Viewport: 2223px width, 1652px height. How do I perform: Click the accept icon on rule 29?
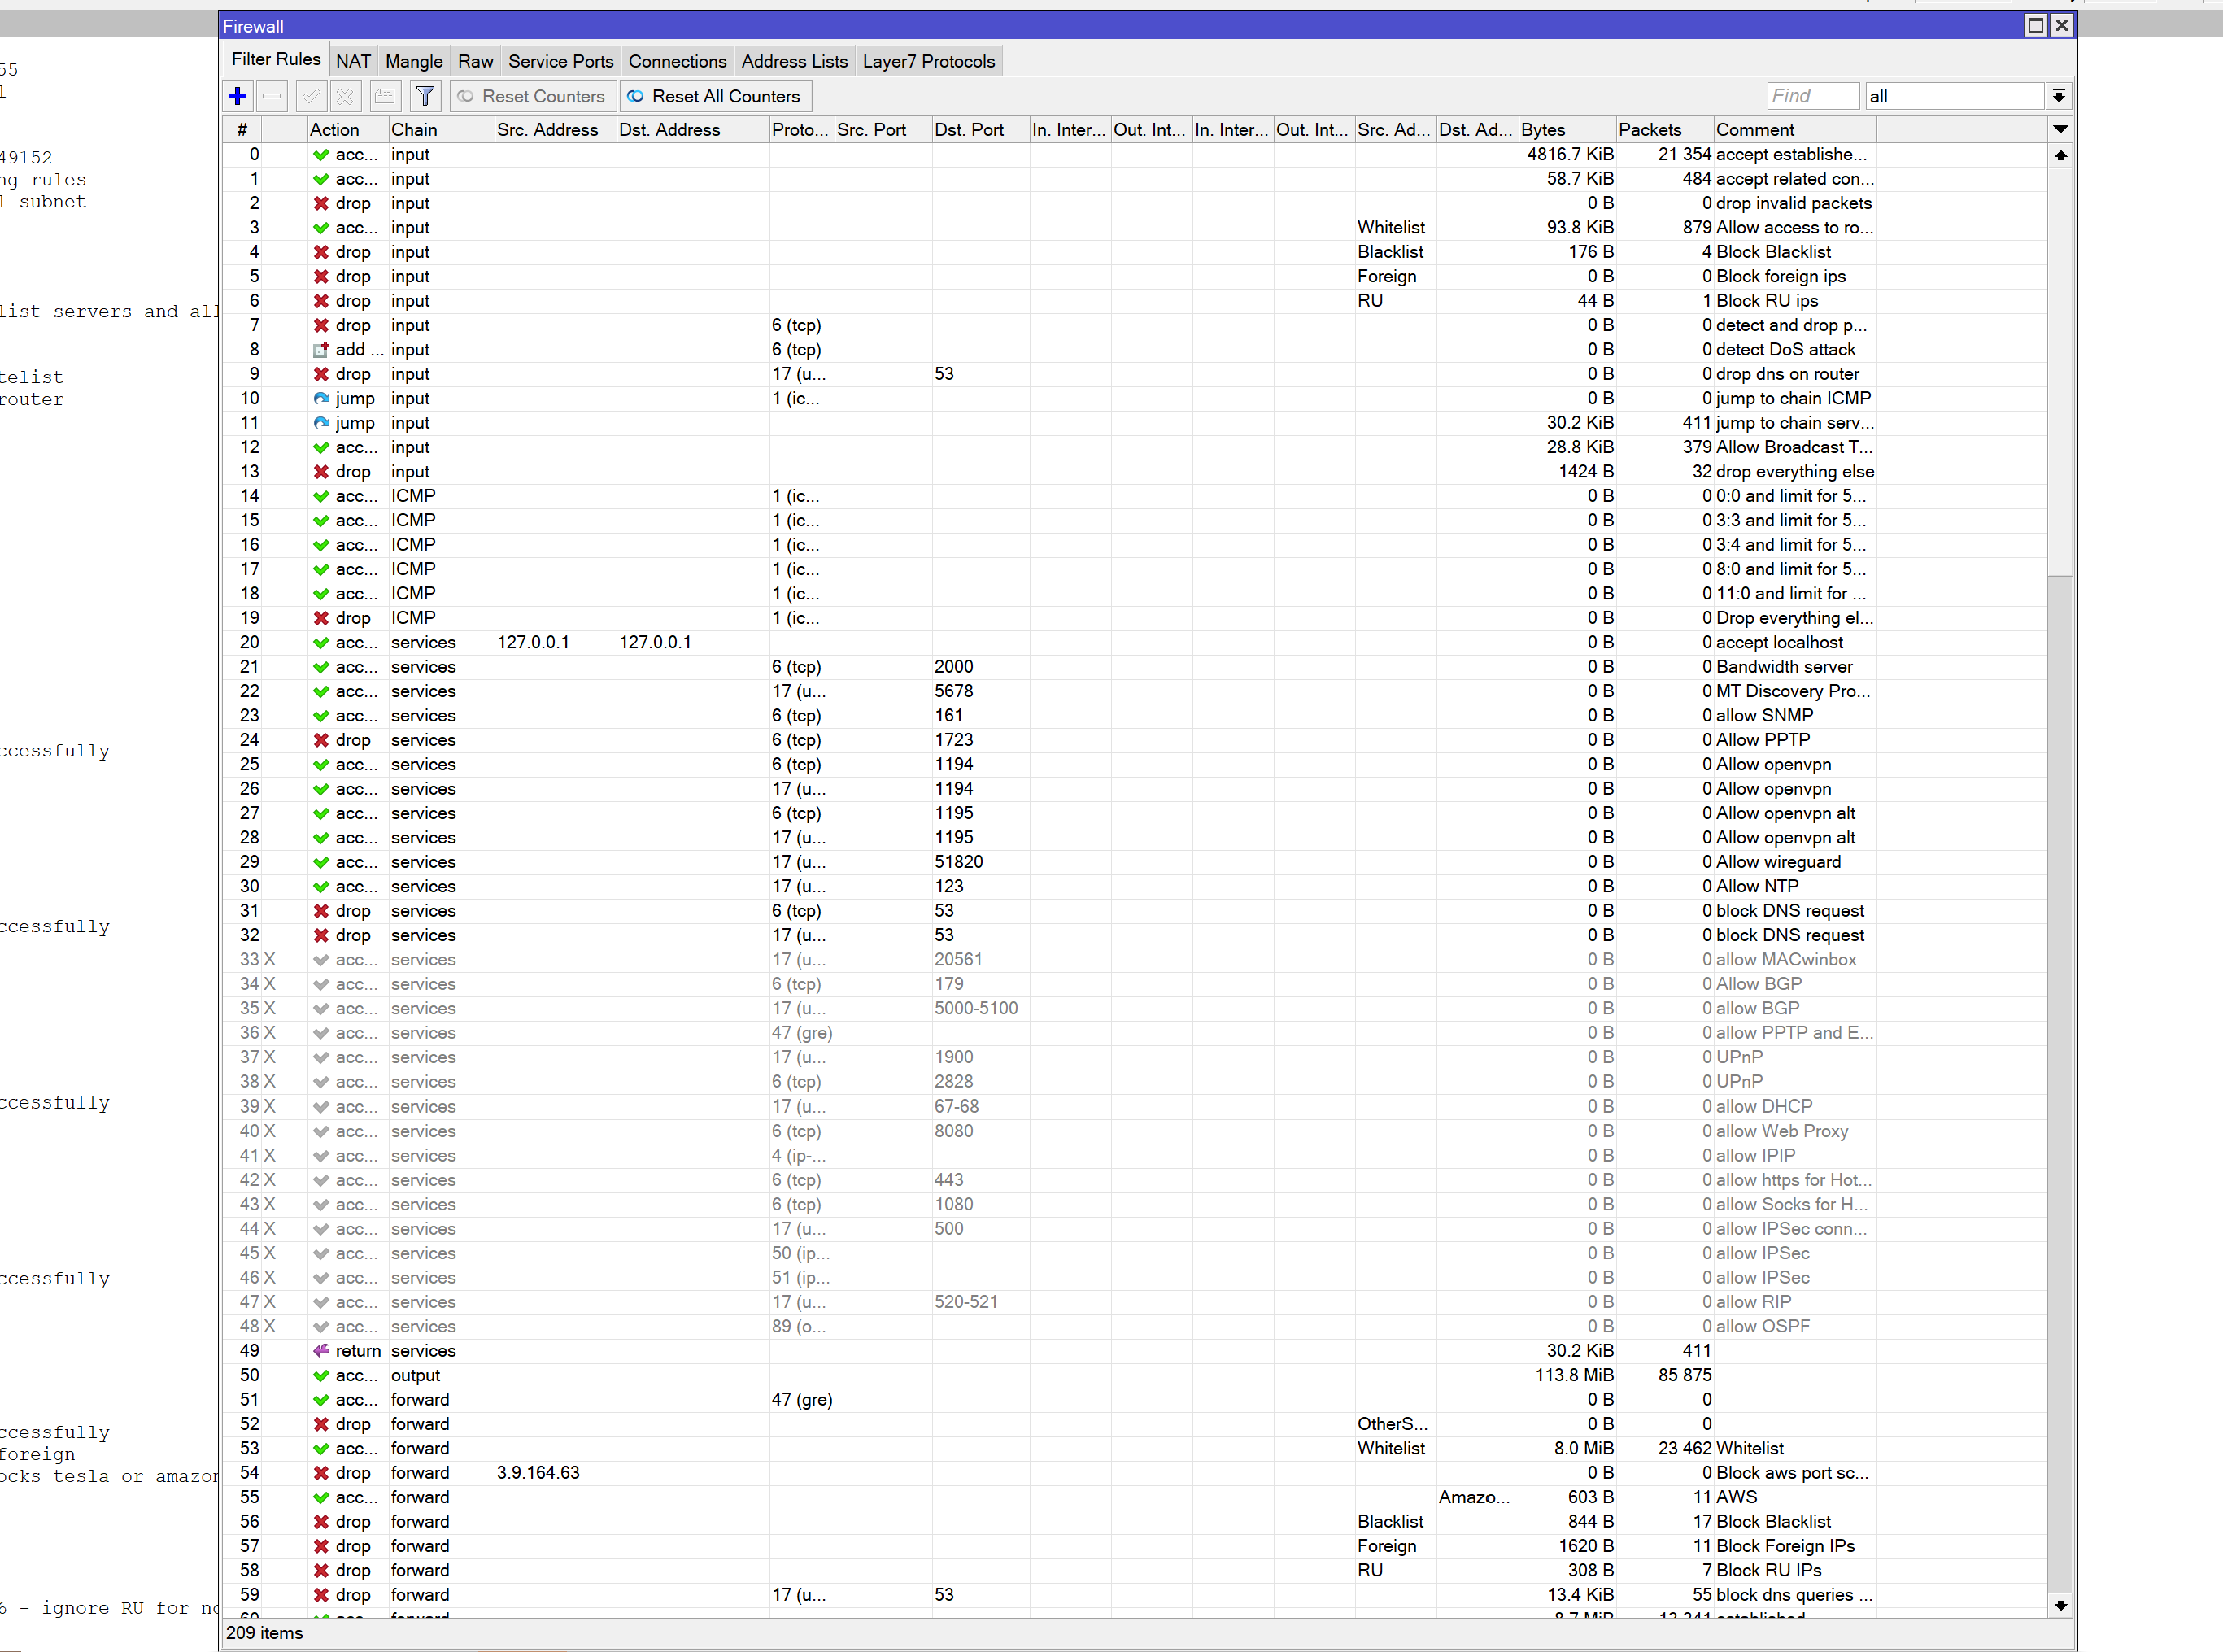(321, 862)
